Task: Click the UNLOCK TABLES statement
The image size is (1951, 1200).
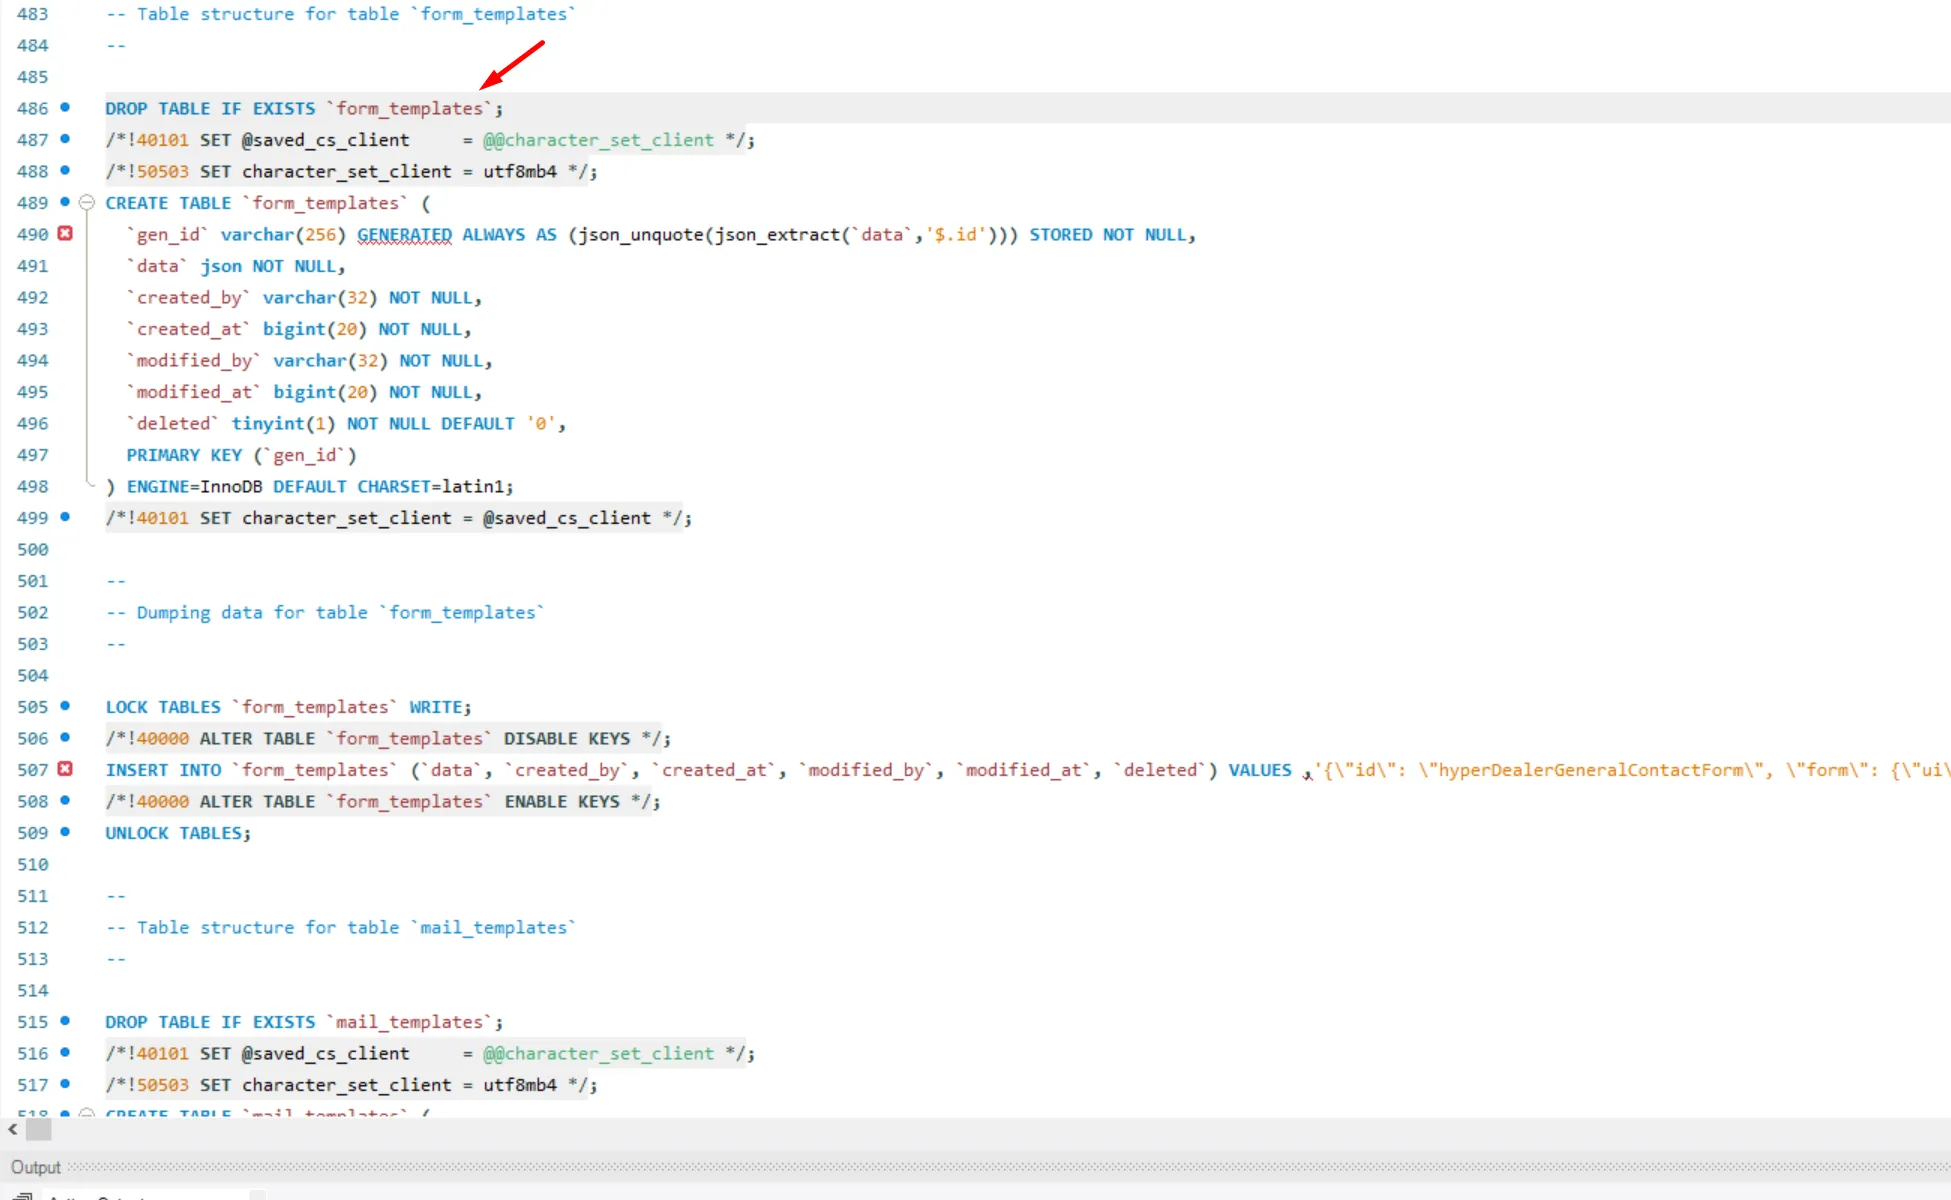Action: coord(178,833)
